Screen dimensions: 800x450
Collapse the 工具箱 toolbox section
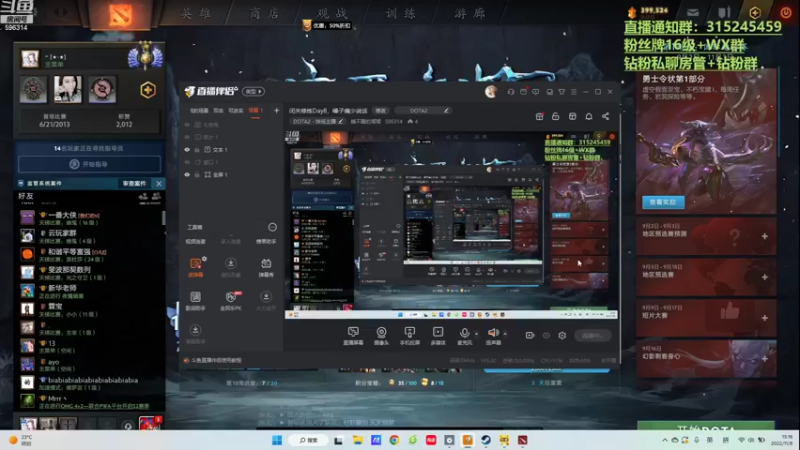[x=272, y=227]
